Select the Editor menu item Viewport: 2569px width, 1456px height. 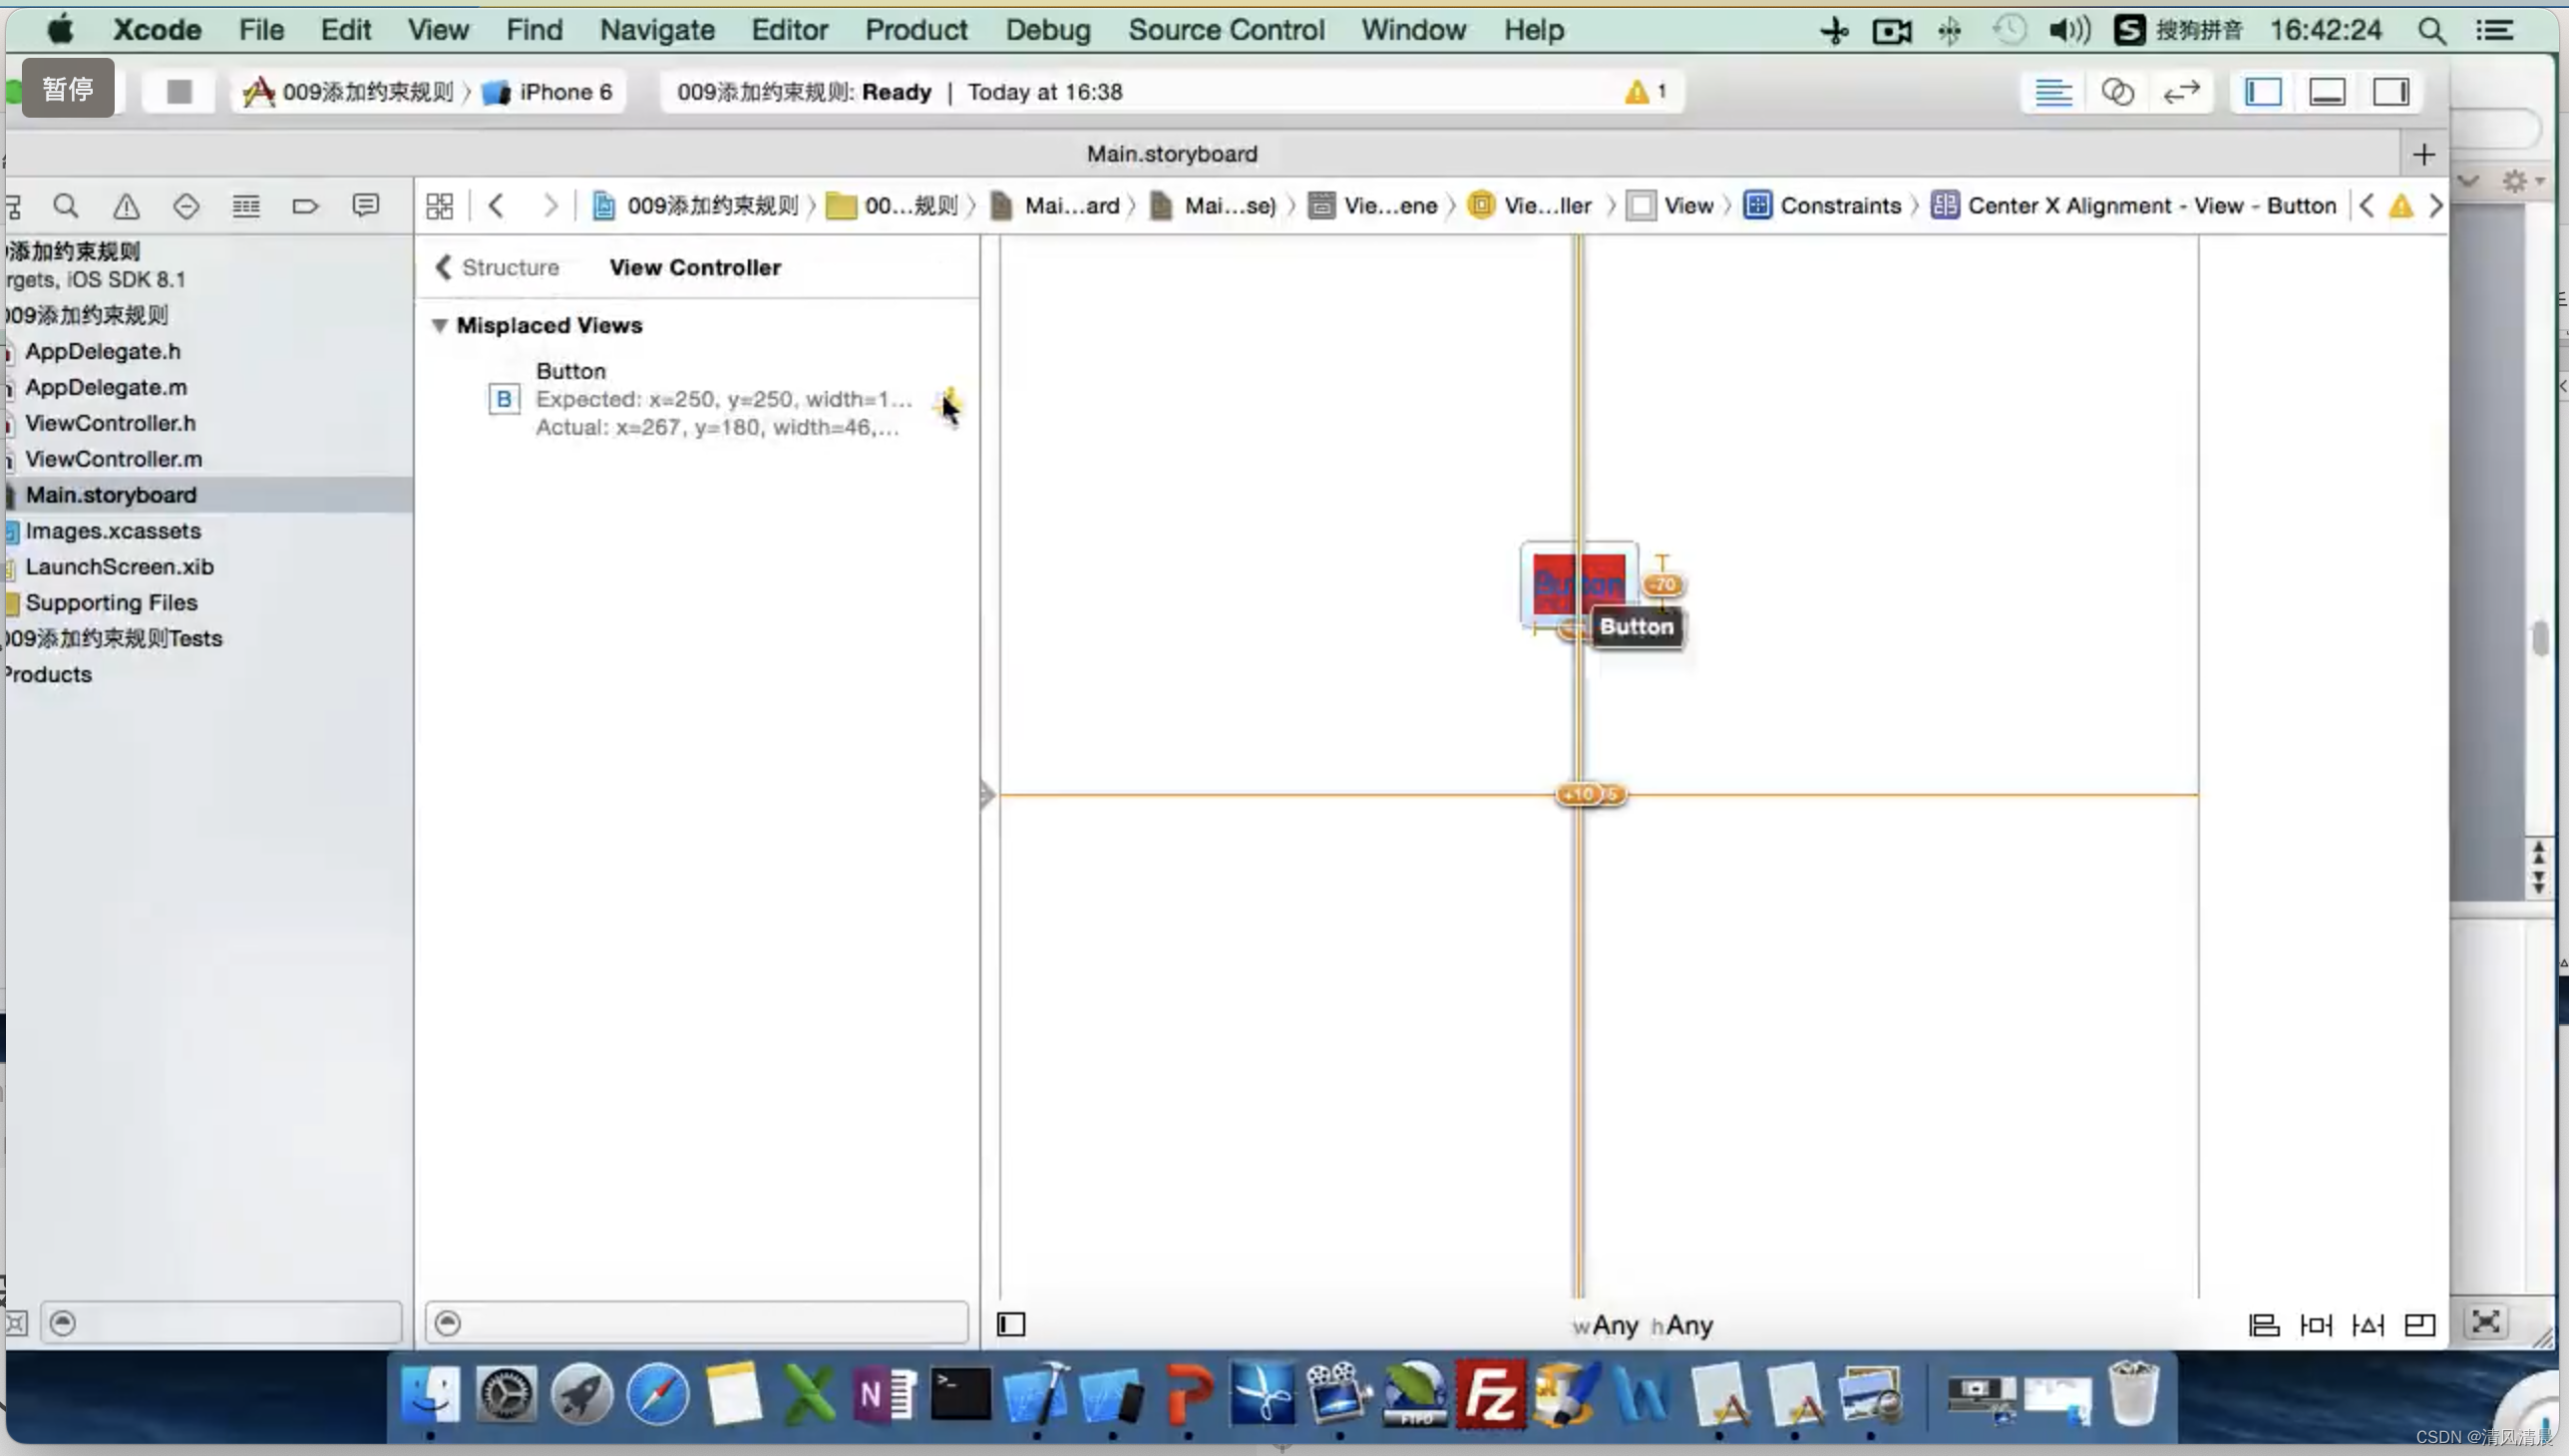[789, 30]
